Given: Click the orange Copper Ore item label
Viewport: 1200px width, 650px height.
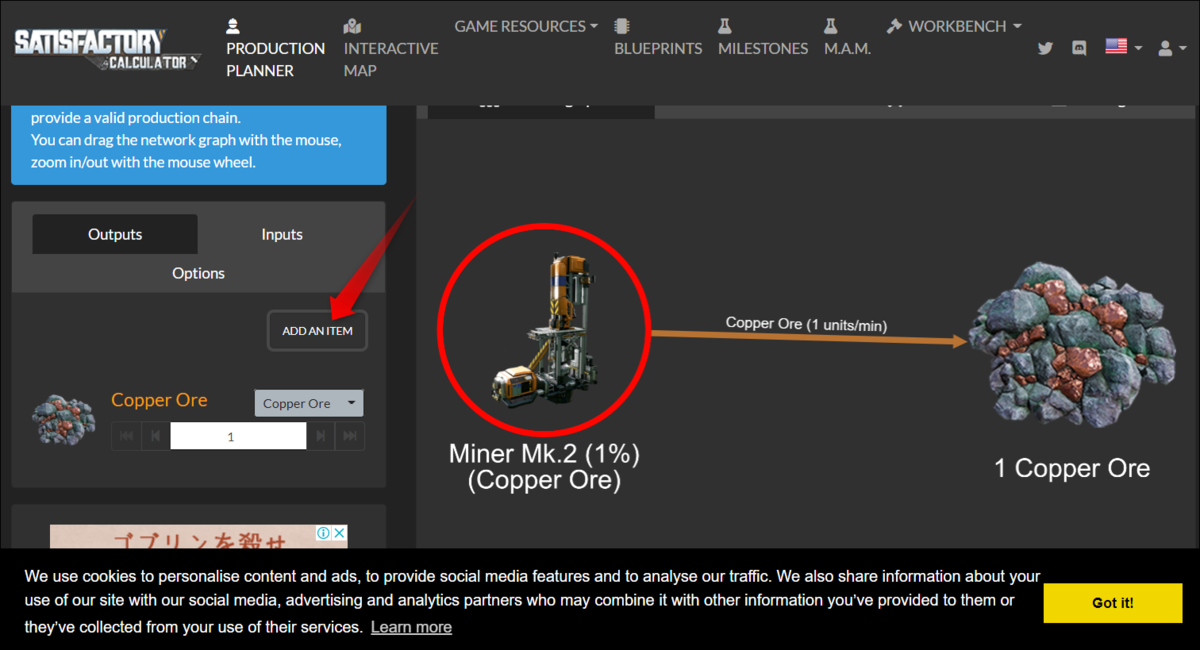Looking at the screenshot, I should [x=159, y=400].
